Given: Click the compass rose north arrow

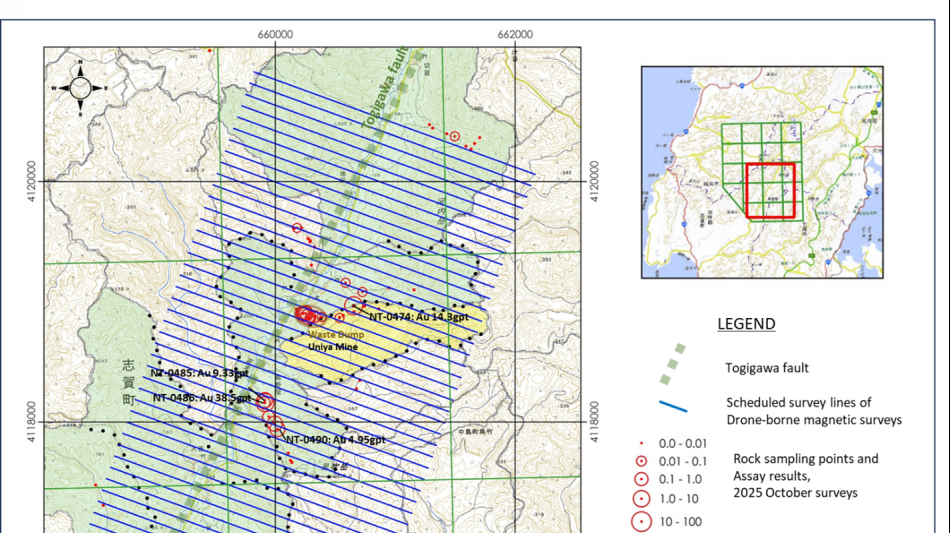Looking at the screenshot, I should (x=80, y=68).
